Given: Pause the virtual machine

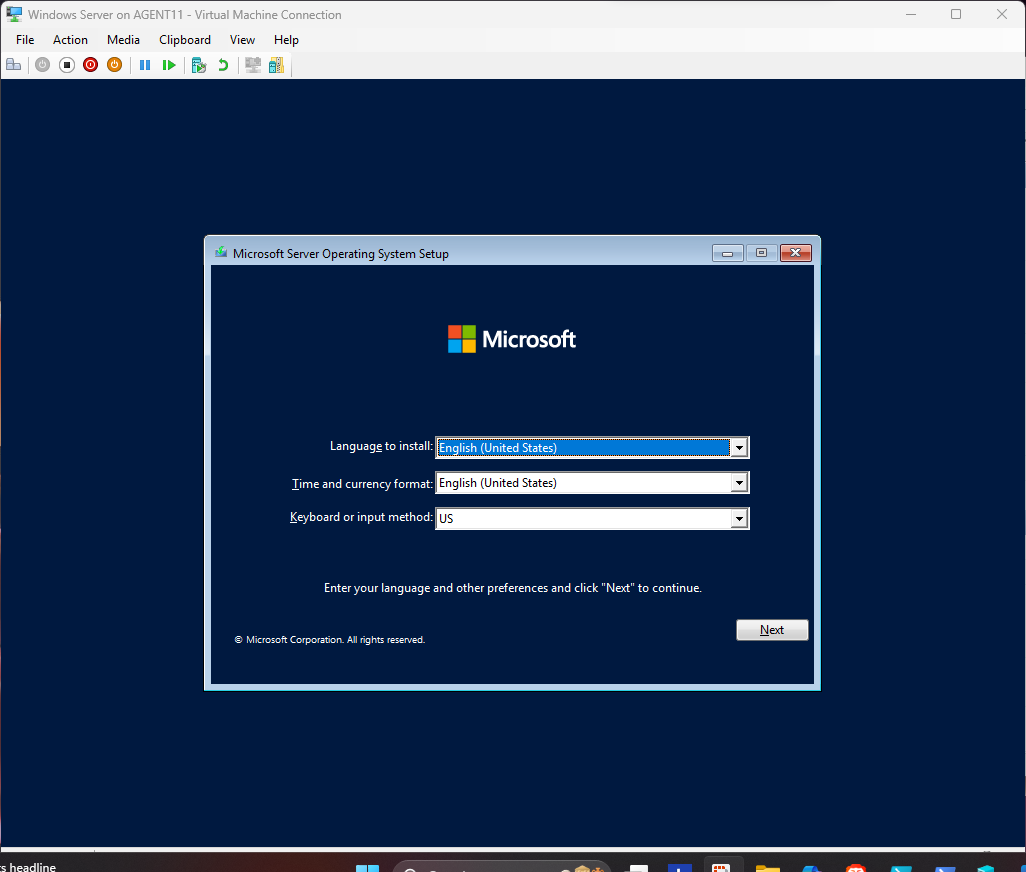Looking at the screenshot, I should click(145, 65).
